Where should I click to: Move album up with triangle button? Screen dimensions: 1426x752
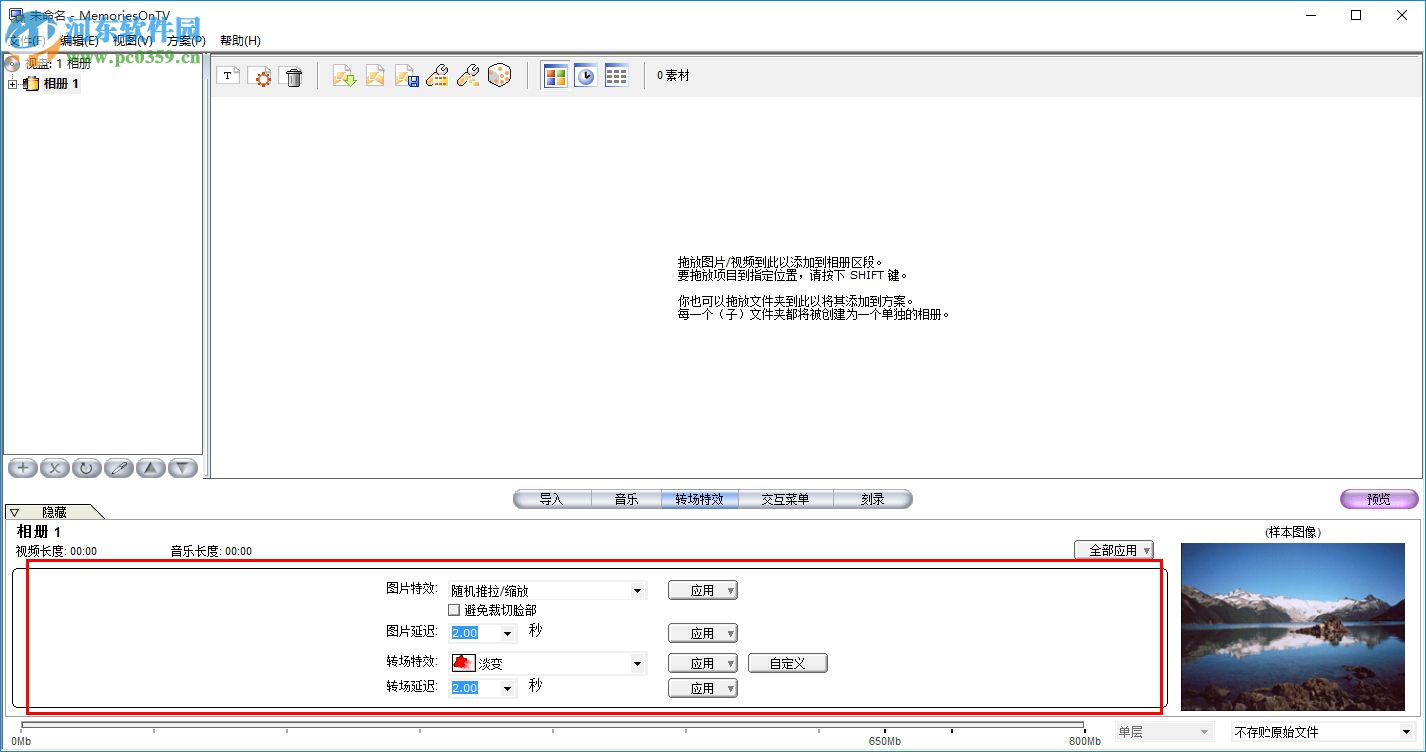(150, 468)
